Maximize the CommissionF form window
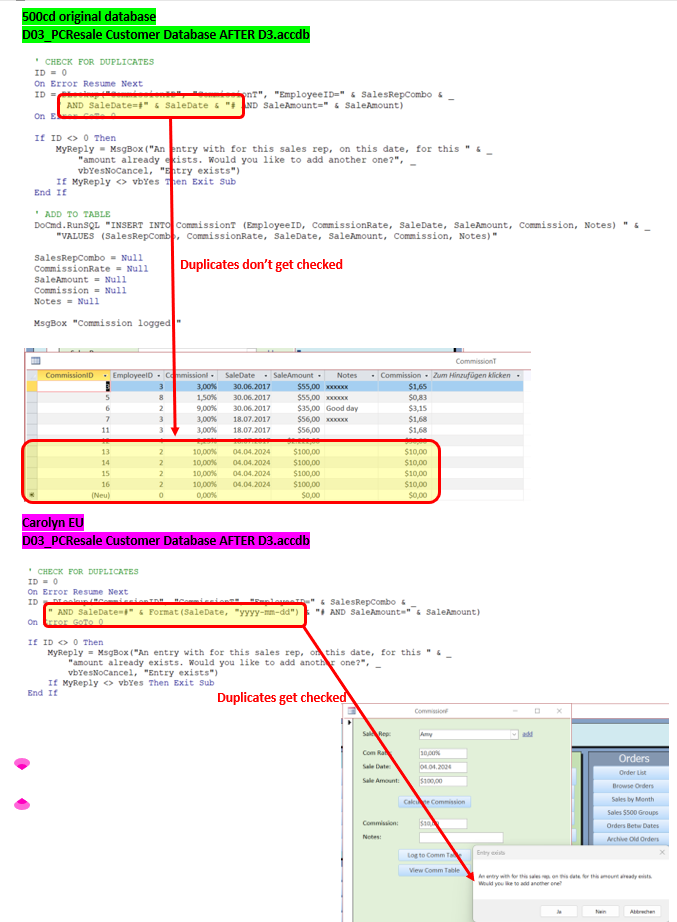Screen dimensions: 677x922 536,711
